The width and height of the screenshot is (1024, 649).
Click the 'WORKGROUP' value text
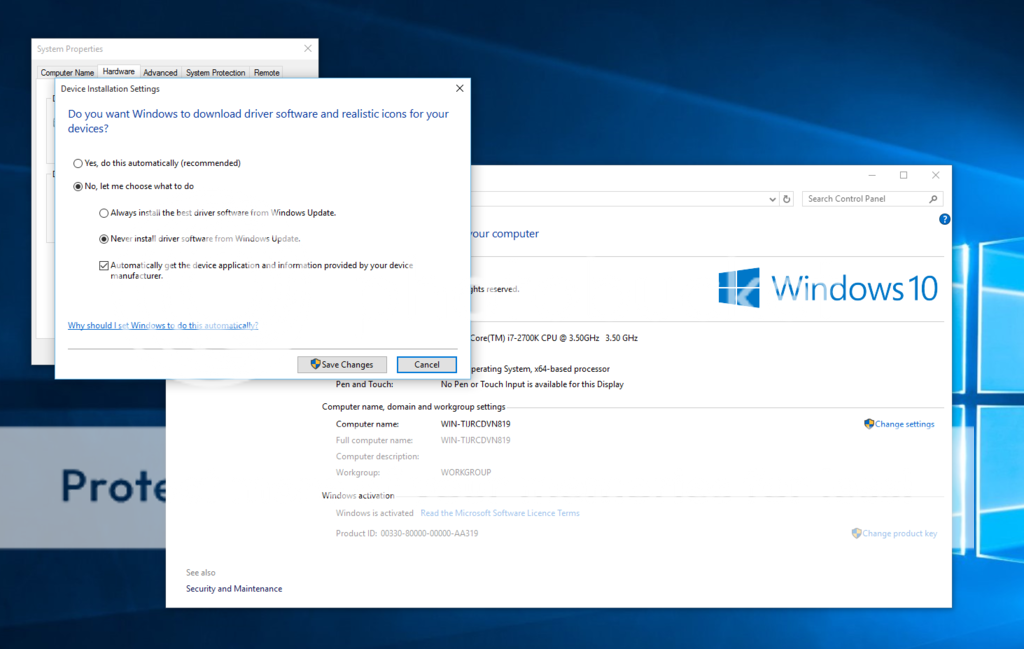pos(466,472)
